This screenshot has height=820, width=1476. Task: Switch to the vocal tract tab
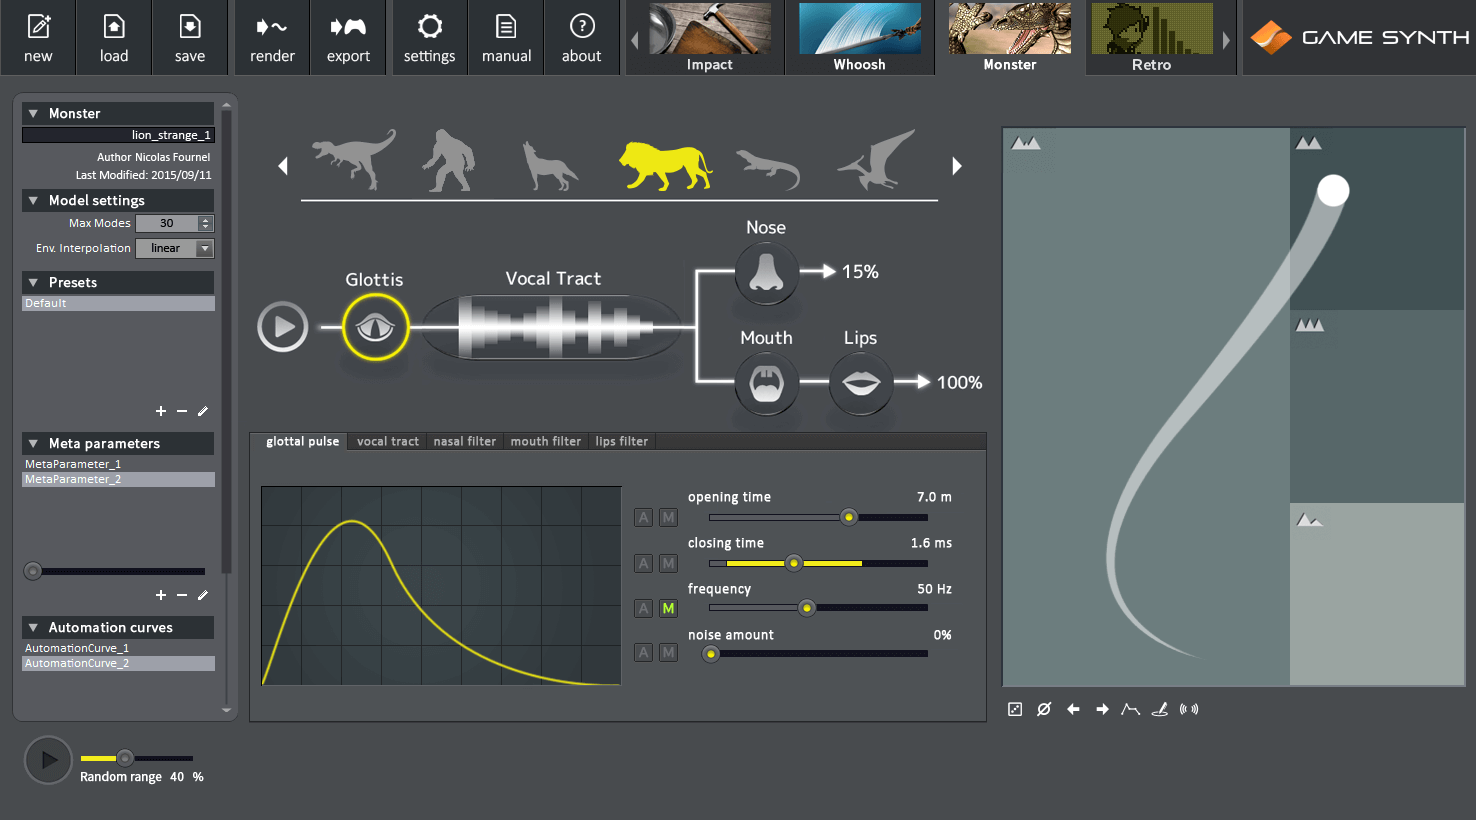point(387,441)
